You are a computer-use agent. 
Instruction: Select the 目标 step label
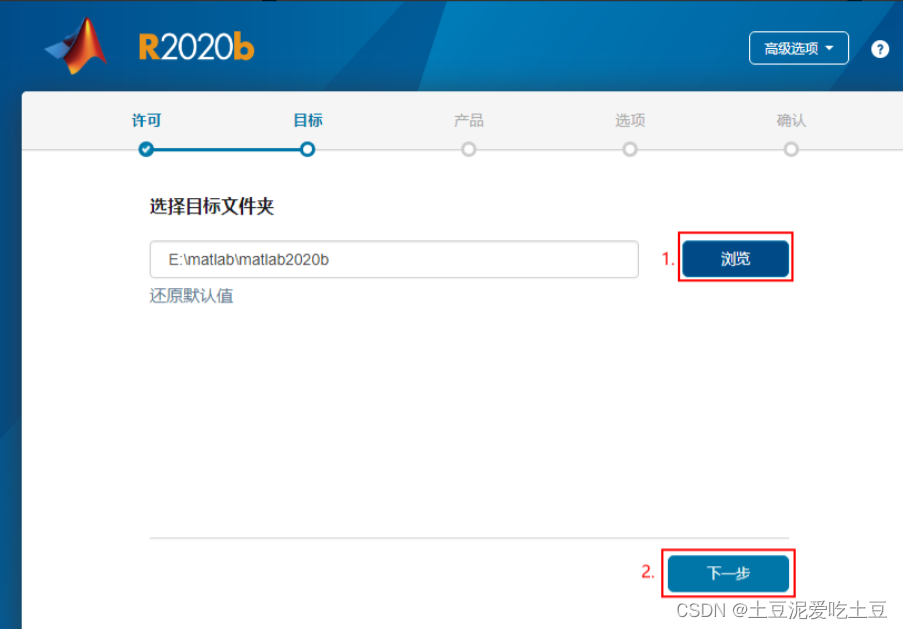click(308, 120)
